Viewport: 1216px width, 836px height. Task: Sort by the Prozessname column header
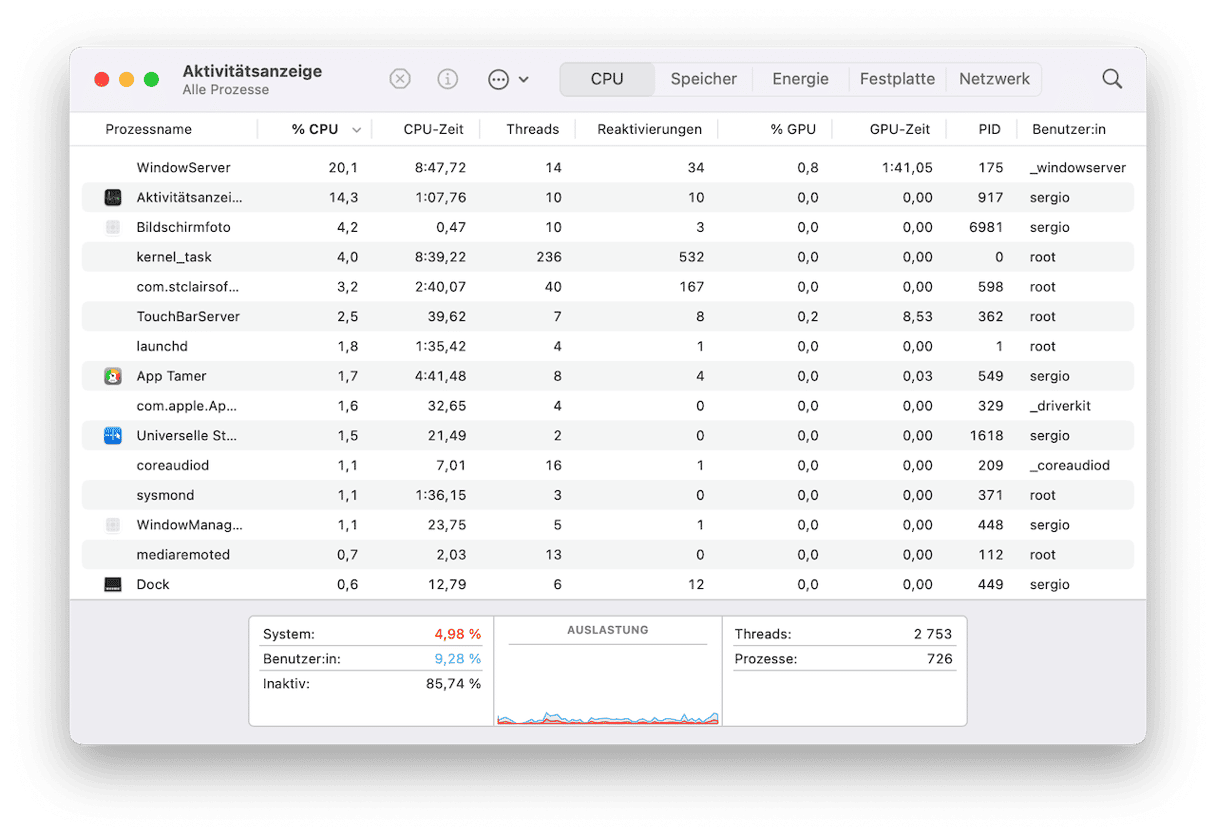[148, 129]
